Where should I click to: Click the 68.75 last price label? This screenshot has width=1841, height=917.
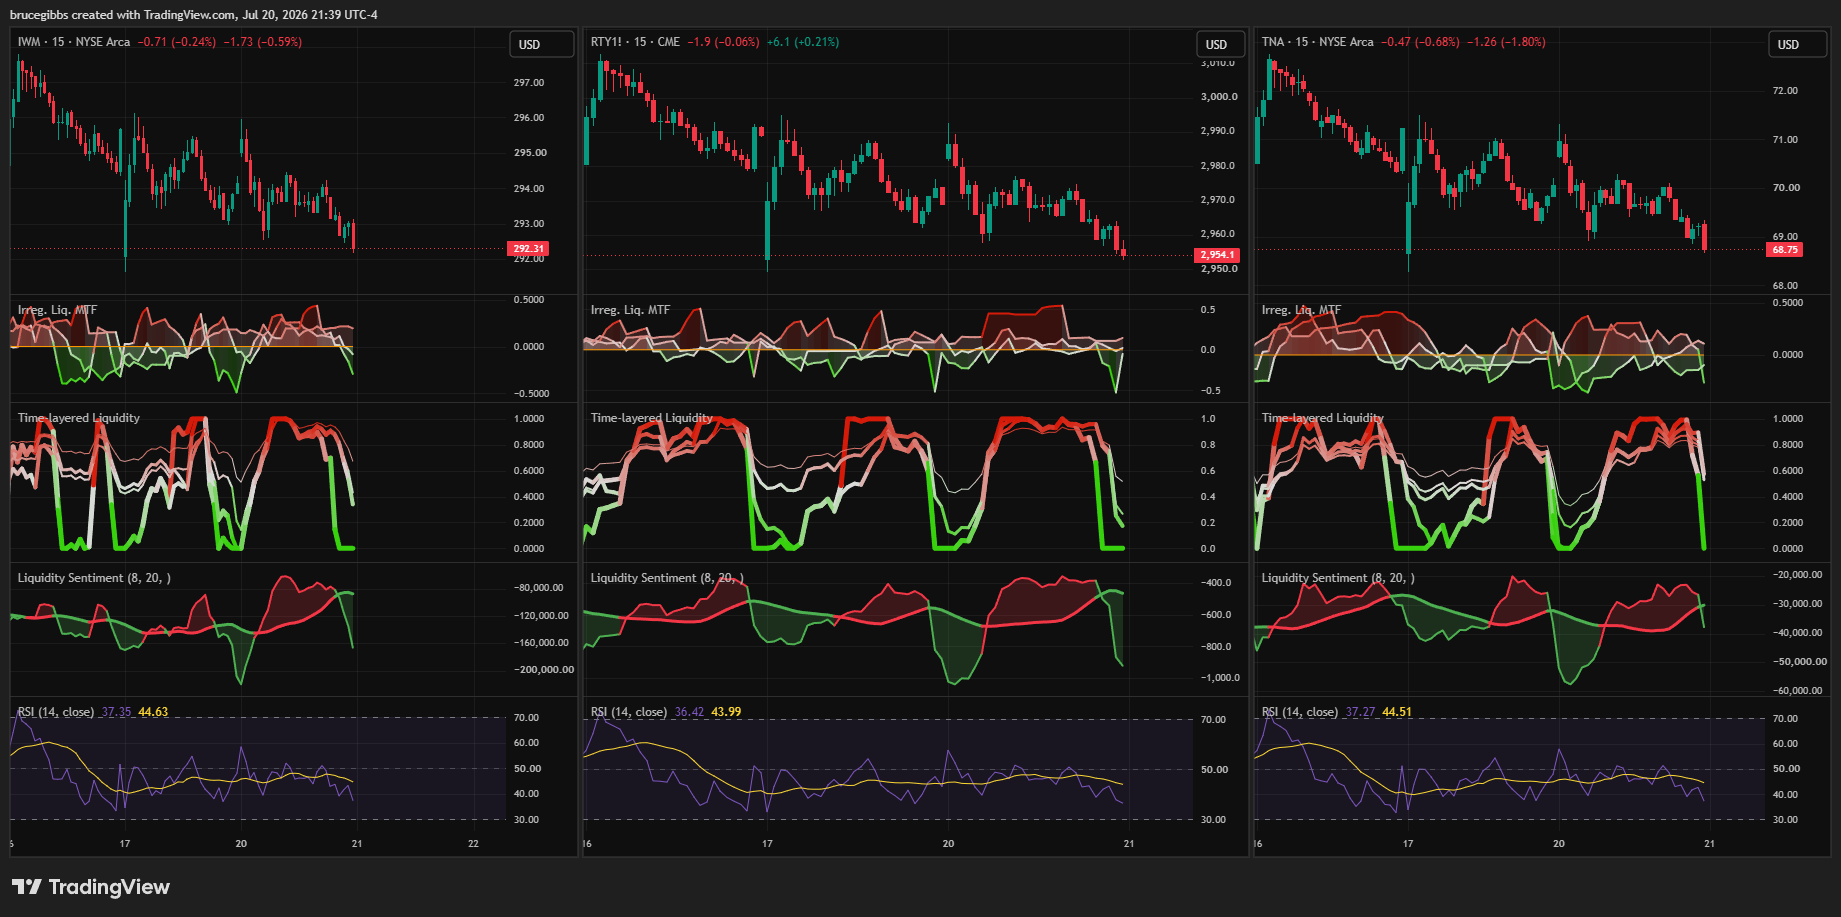coord(1785,250)
